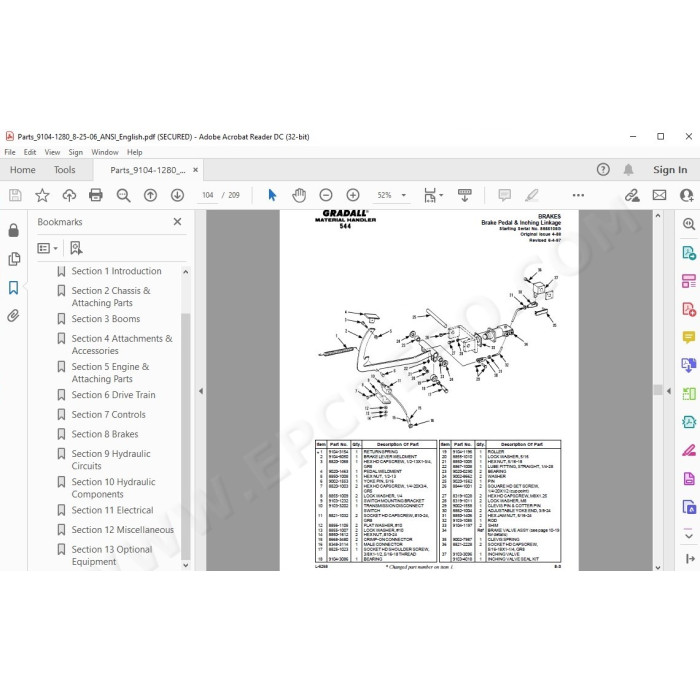
Task: Open Section 9 Hydraulic Circuits bookmark
Action: coord(111,459)
